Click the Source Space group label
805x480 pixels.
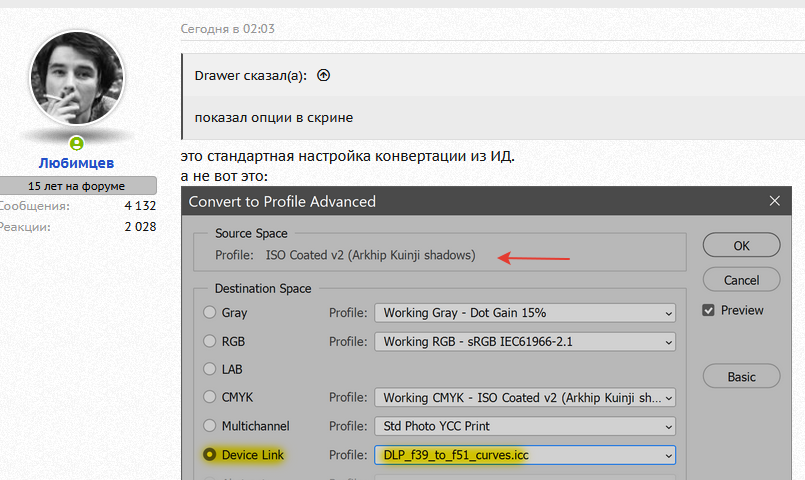[251, 234]
